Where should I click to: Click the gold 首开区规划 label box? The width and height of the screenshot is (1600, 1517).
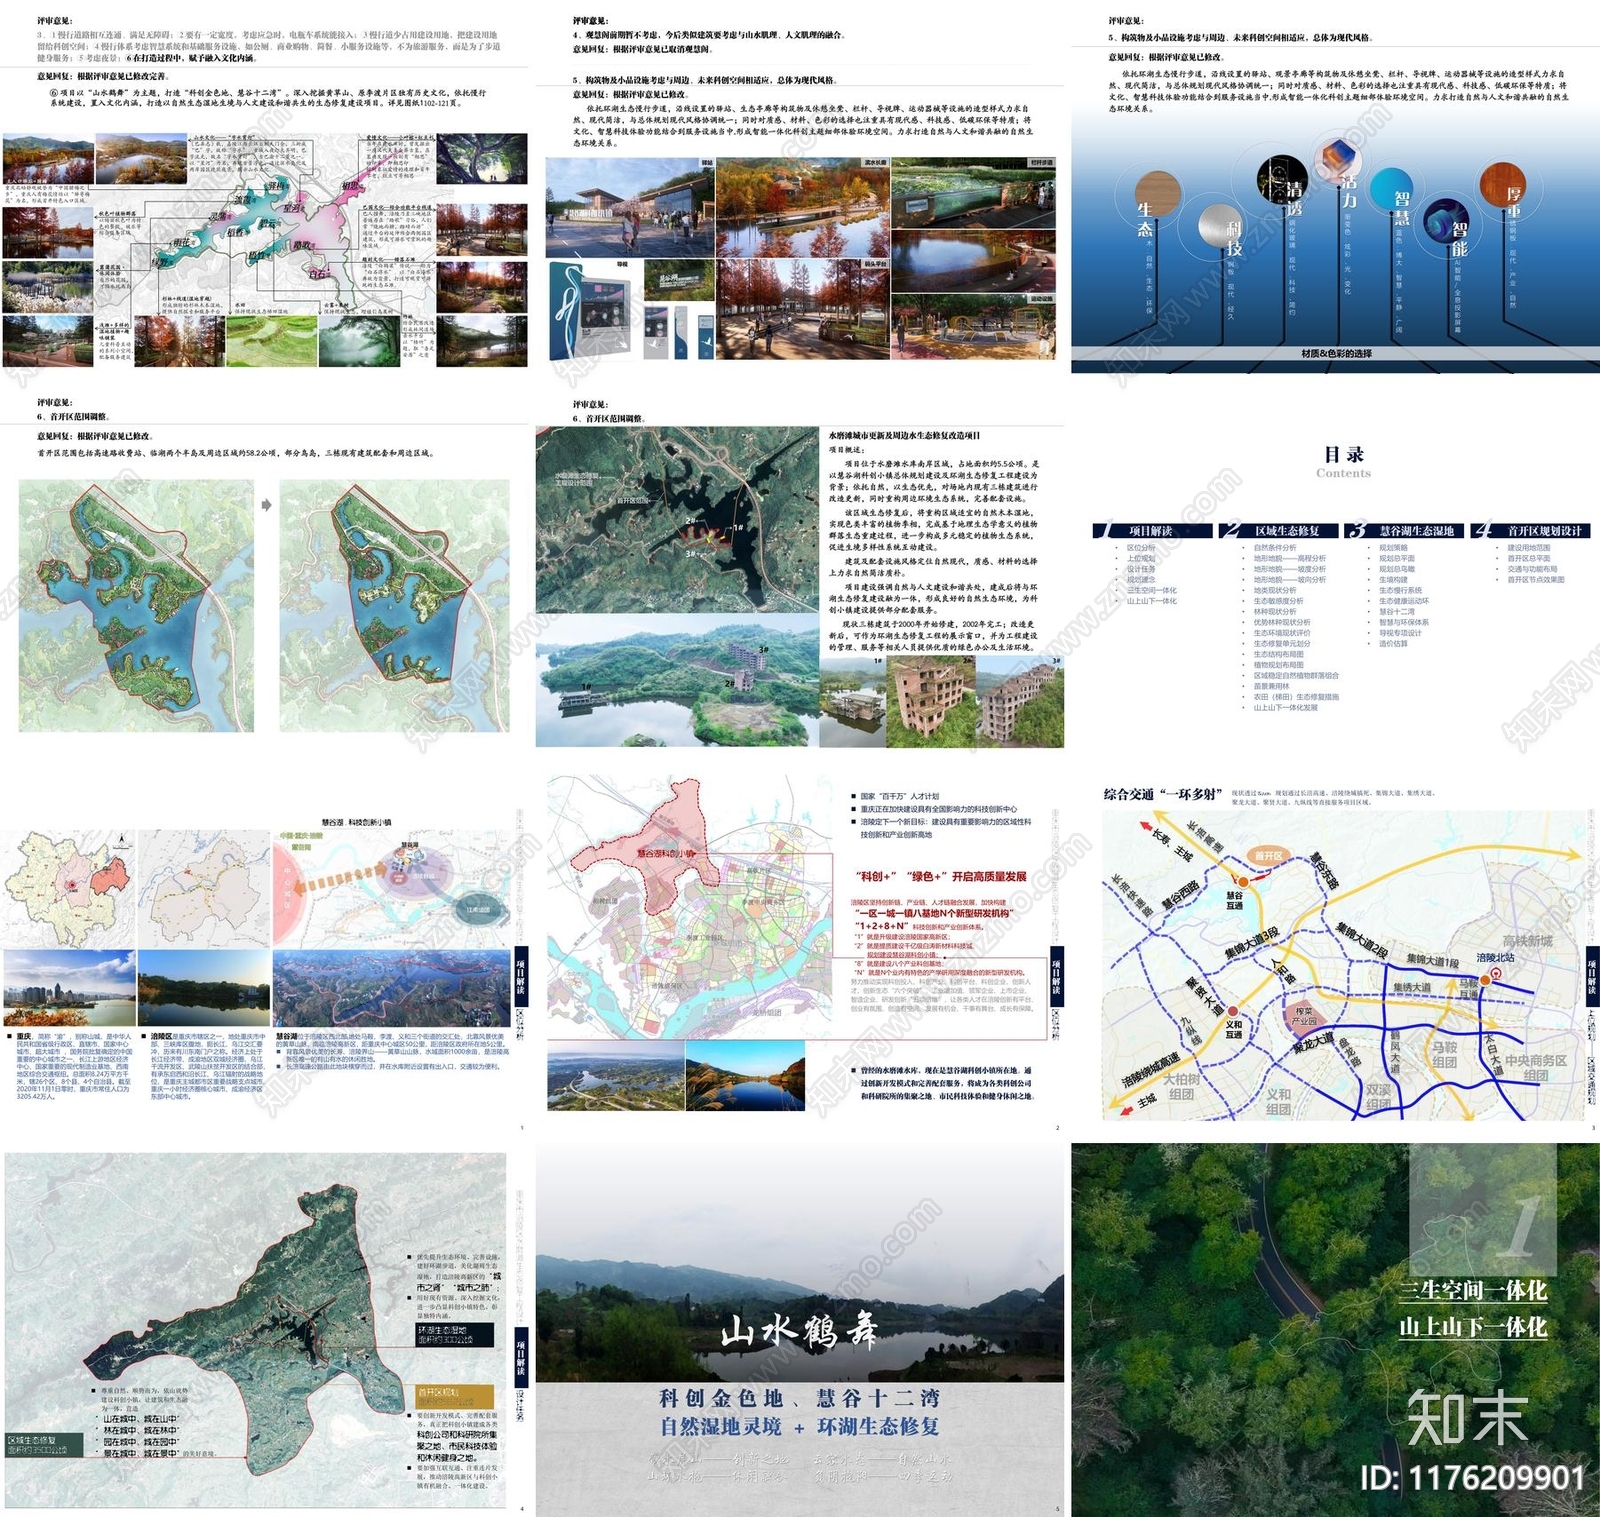455,1397
